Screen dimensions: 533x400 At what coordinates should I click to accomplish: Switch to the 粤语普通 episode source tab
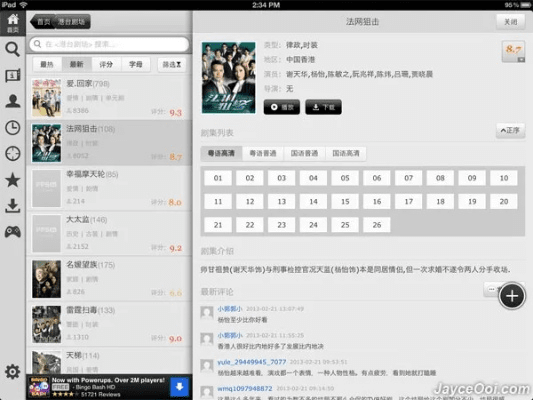click(263, 153)
